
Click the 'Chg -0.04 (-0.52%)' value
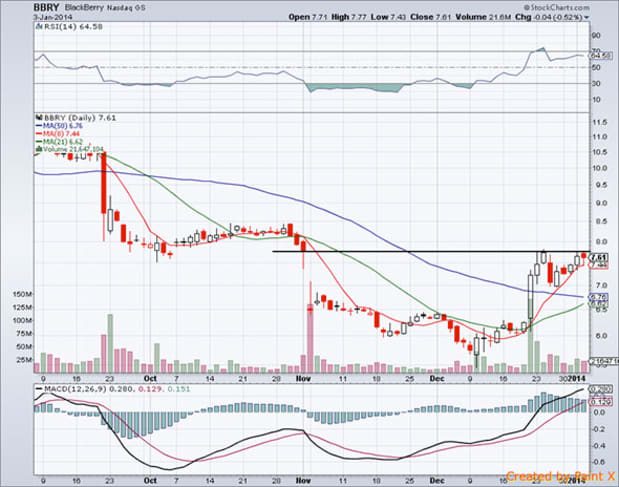point(549,17)
